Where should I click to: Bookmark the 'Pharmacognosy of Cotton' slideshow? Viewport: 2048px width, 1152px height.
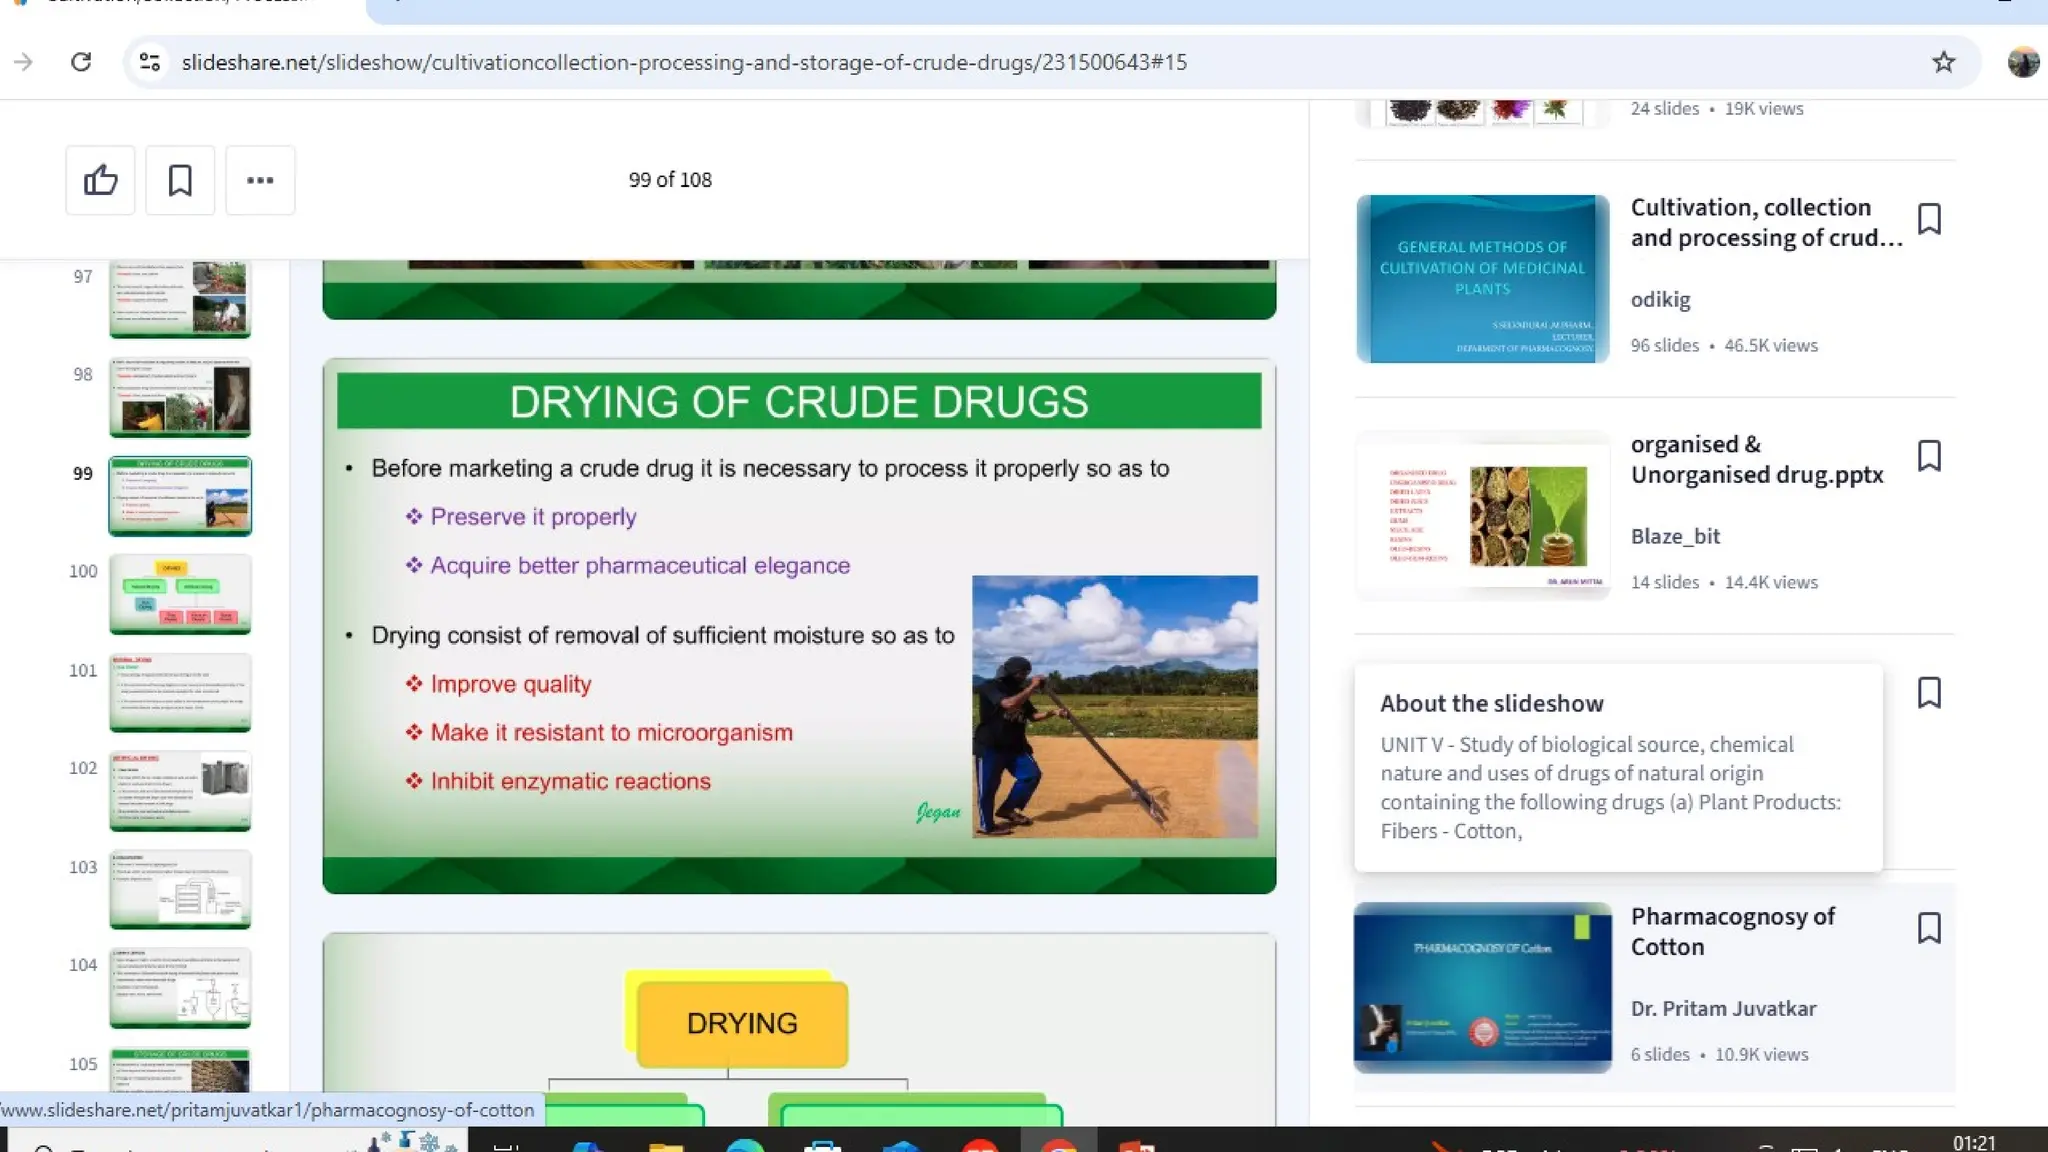coord(1929,928)
